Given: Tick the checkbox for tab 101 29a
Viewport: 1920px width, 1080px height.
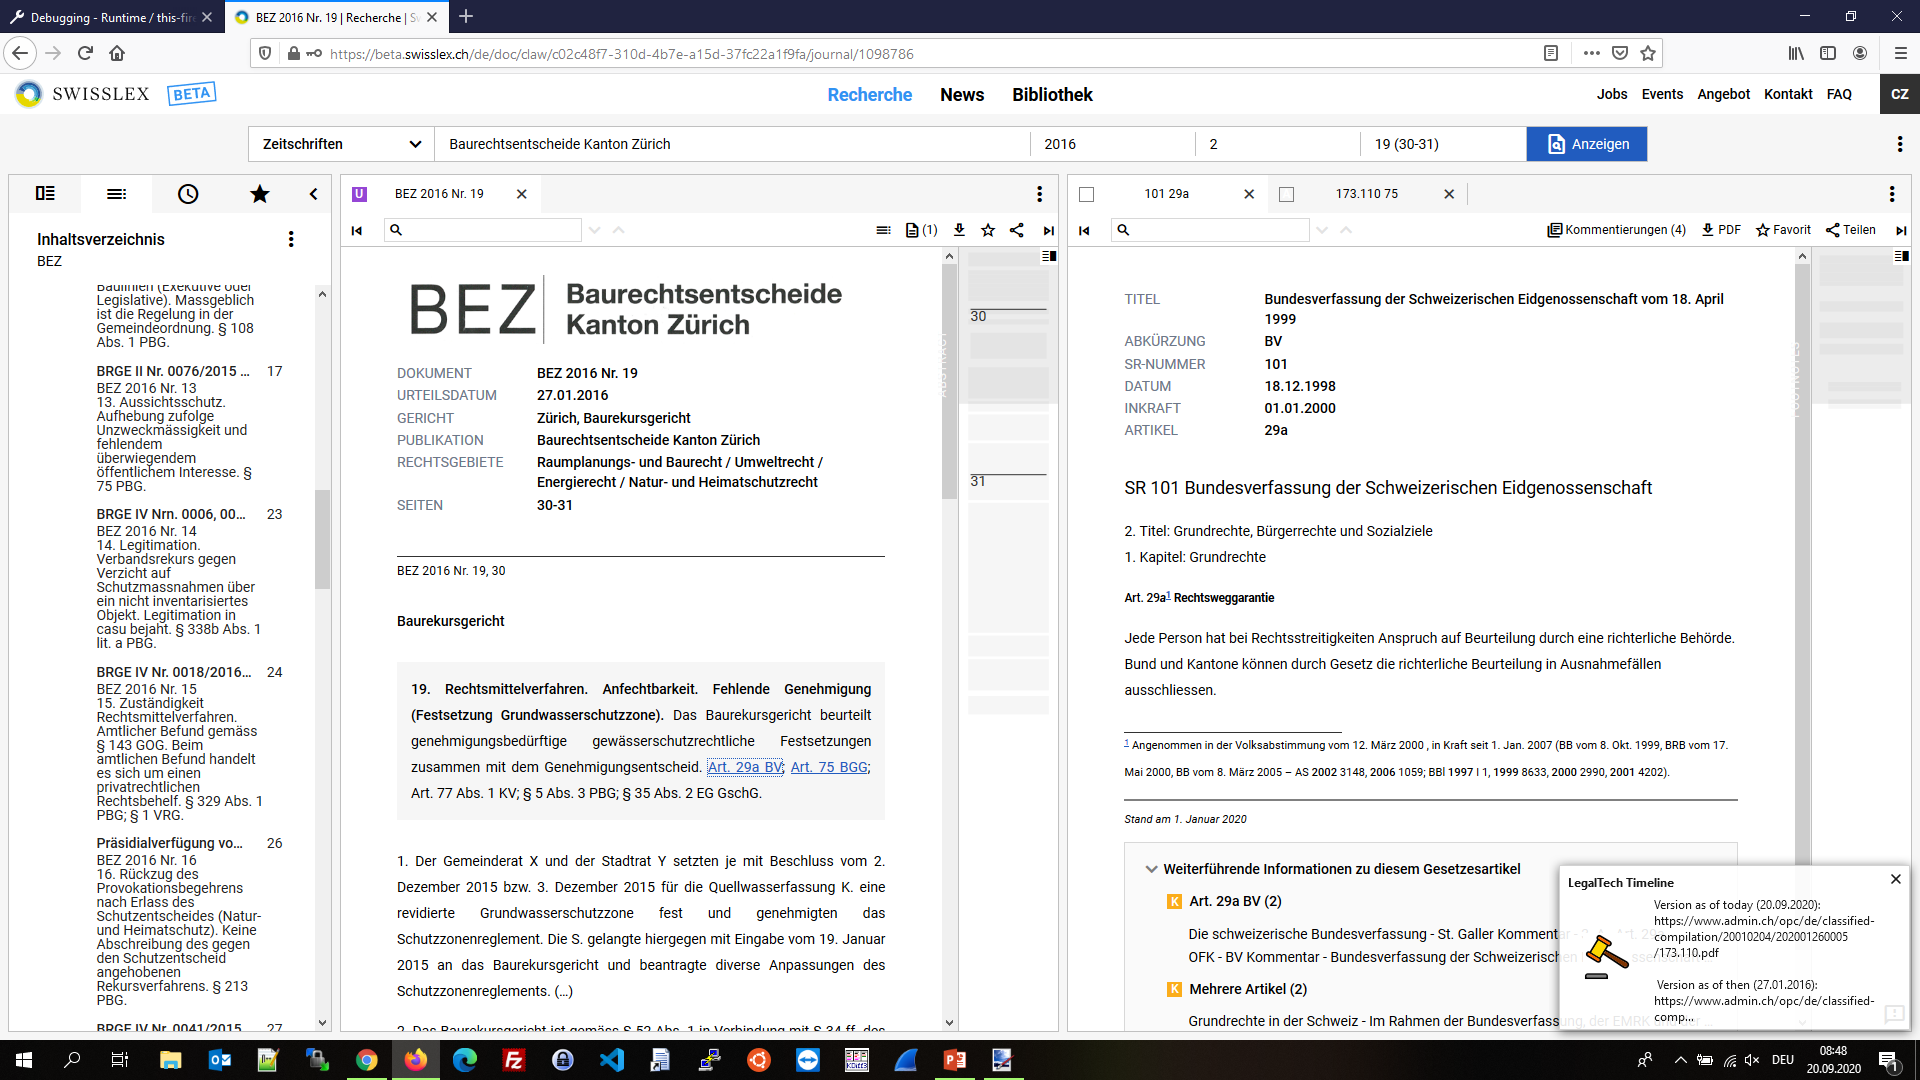Looking at the screenshot, I should [x=1087, y=194].
